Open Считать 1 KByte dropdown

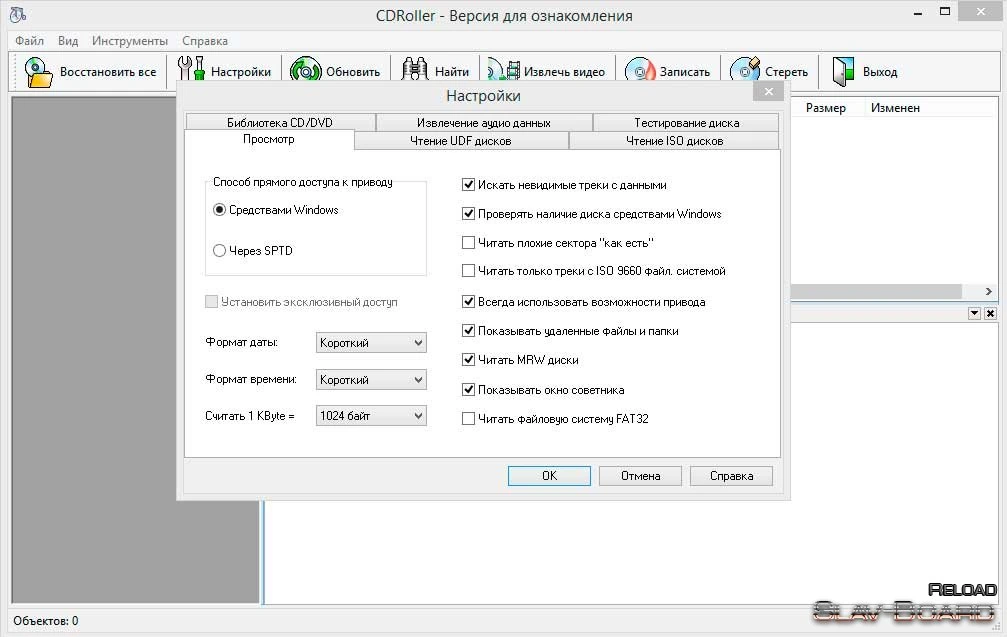(371, 416)
